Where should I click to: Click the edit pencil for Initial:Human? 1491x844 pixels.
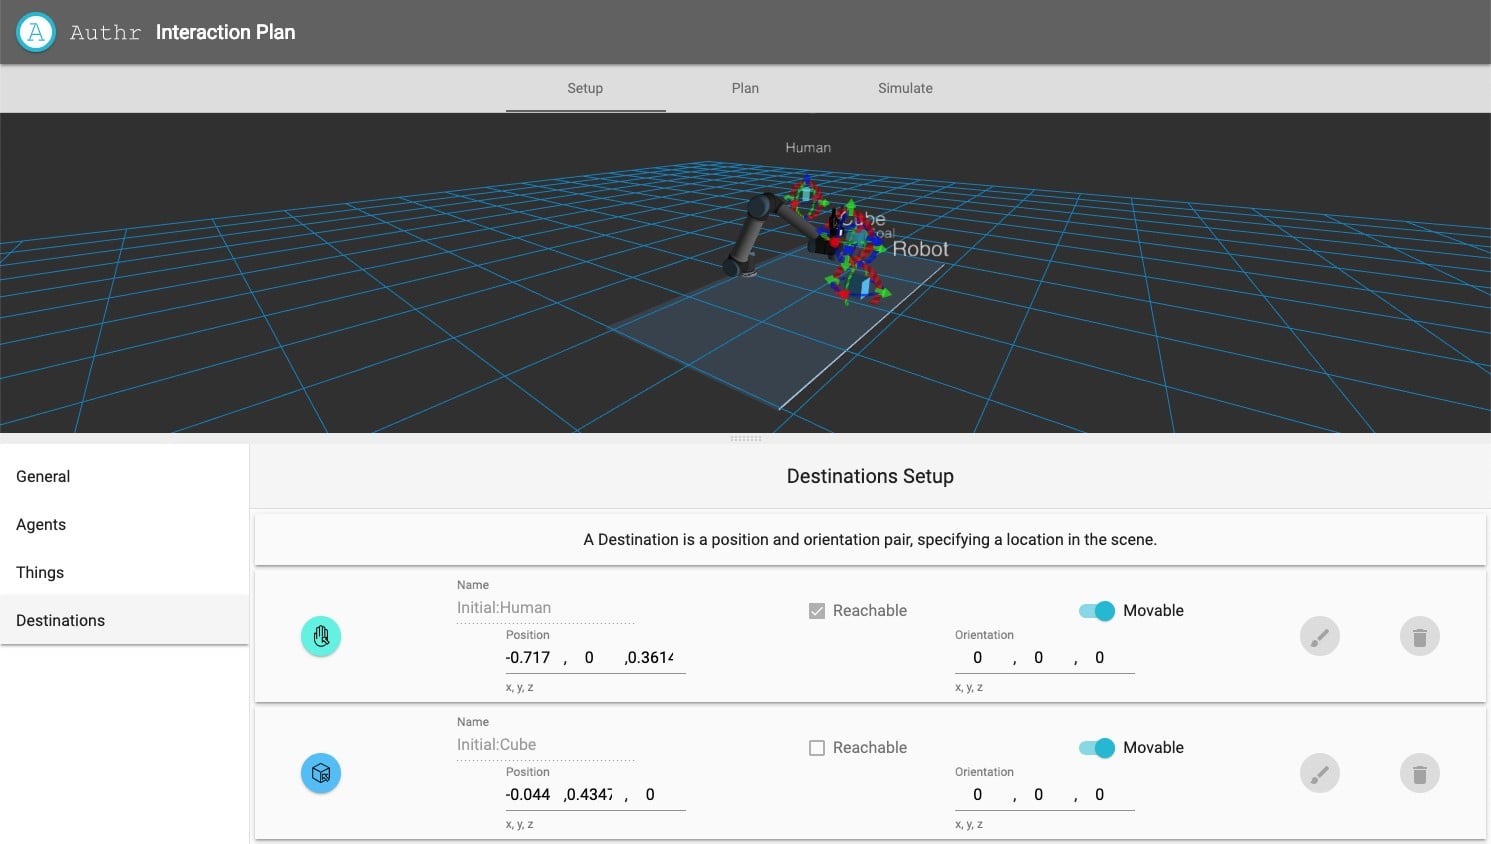coord(1320,636)
